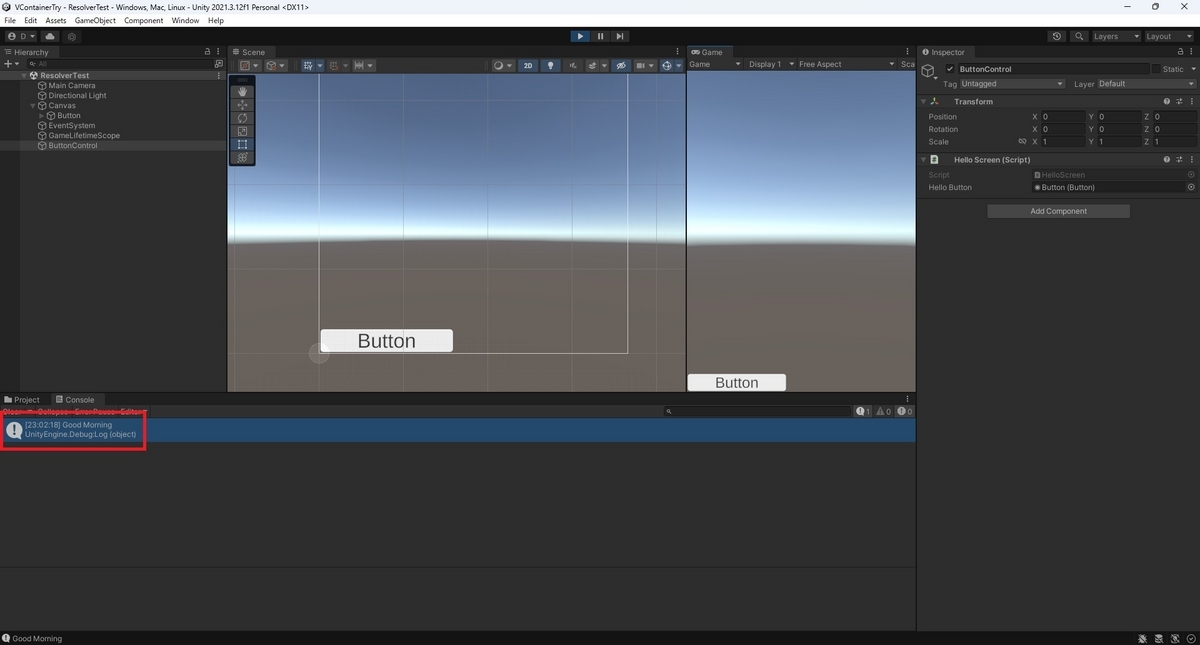
Task: Open the Assets menu
Action: (56, 20)
